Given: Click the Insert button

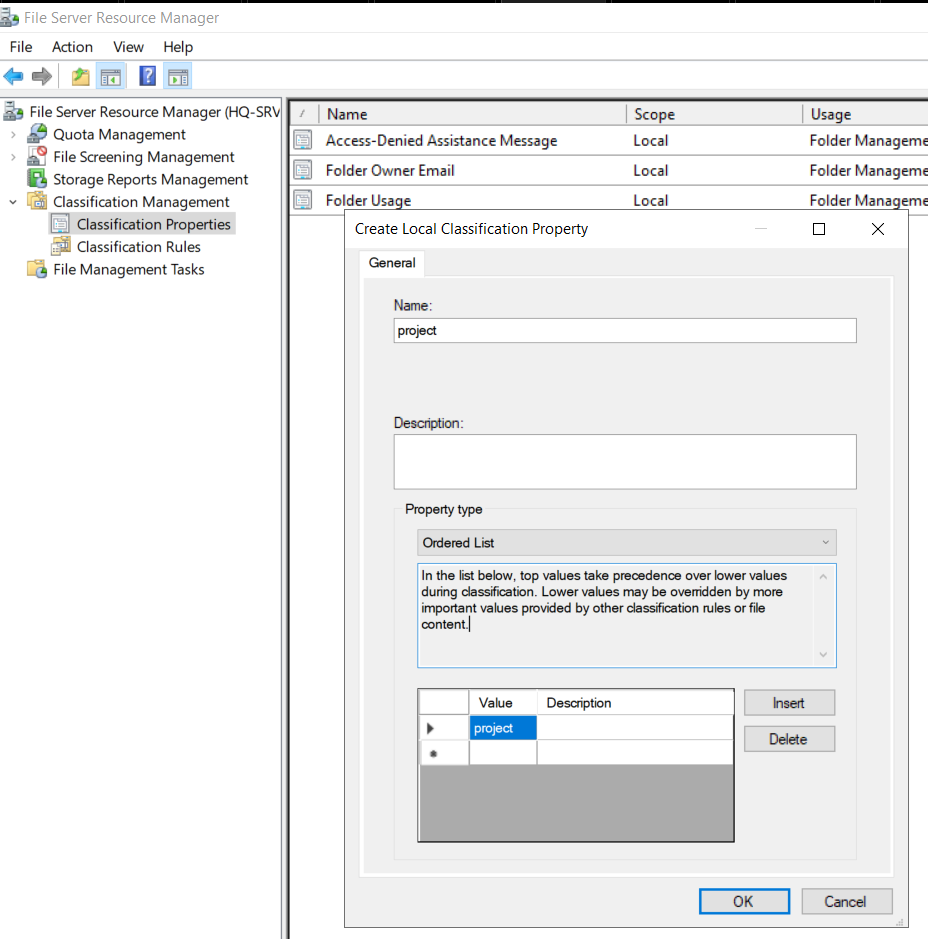Looking at the screenshot, I should [x=789, y=702].
